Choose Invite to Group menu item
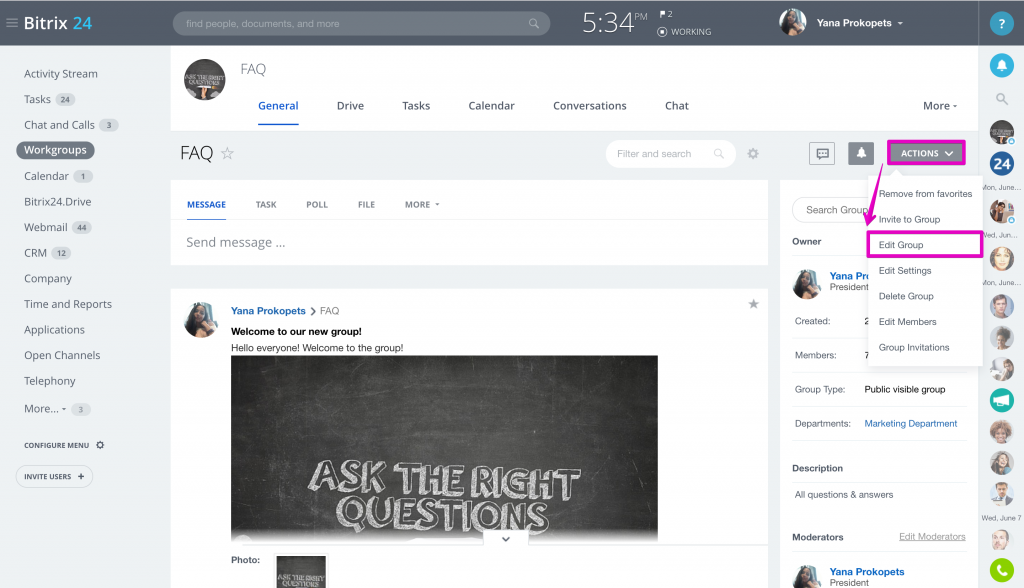 [x=925, y=219]
